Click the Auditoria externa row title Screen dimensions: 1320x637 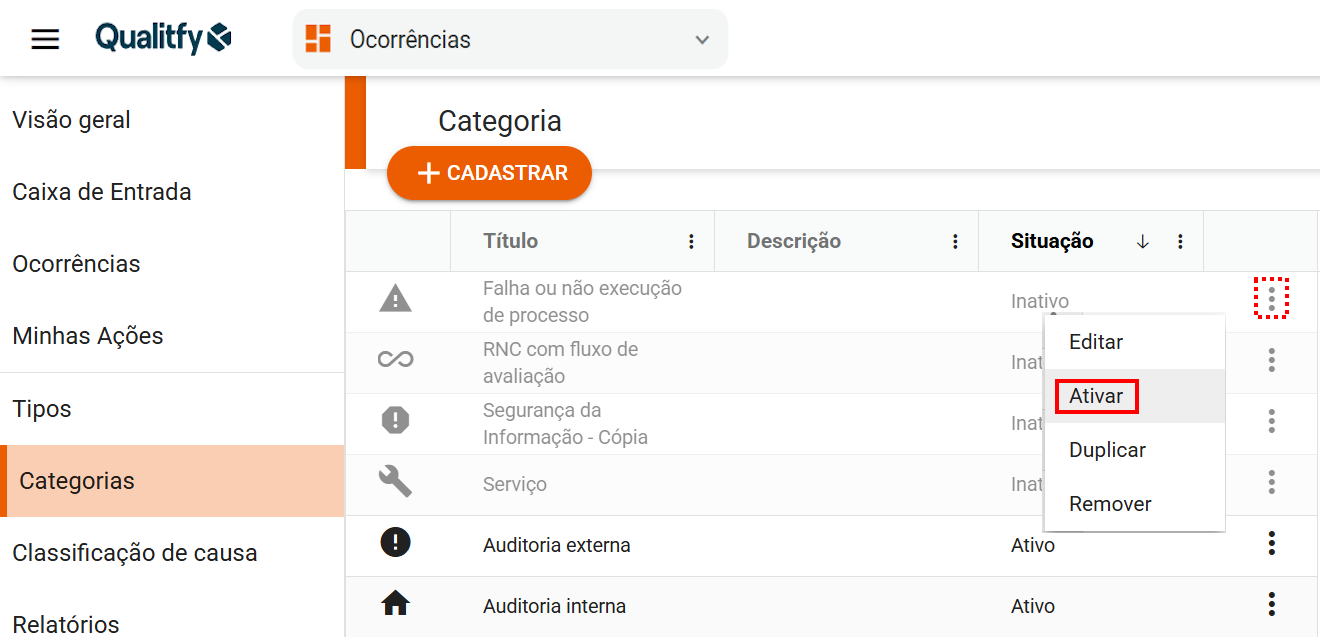557,545
